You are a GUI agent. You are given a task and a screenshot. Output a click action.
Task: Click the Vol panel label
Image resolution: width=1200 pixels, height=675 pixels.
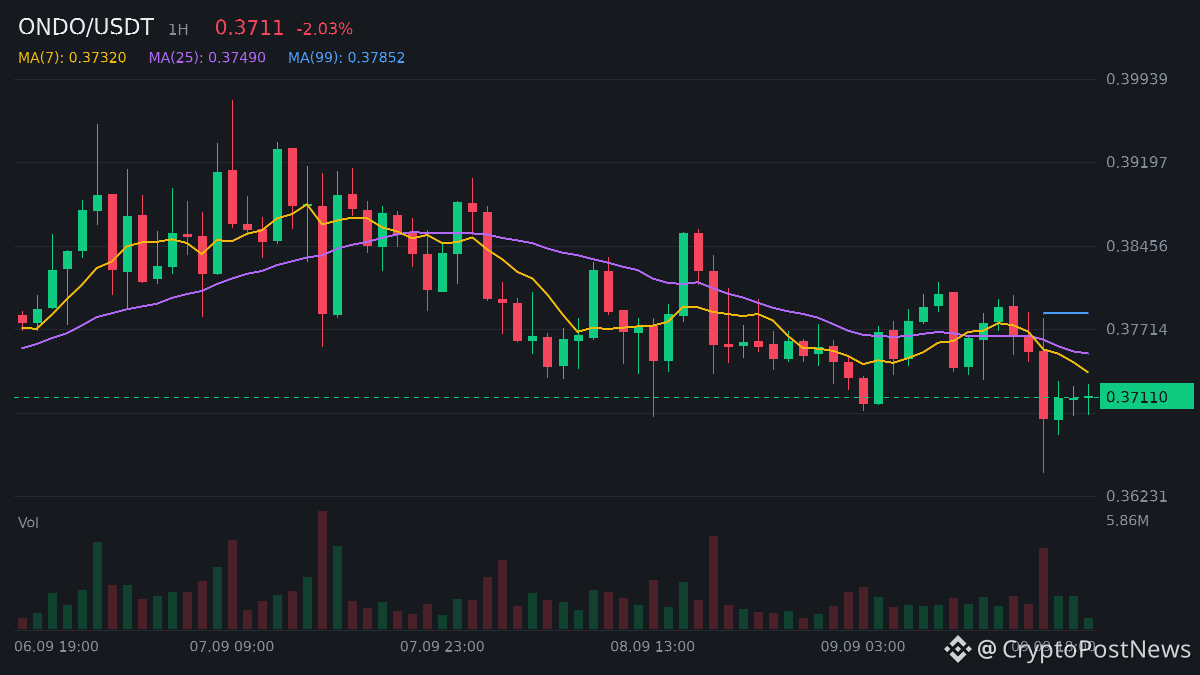(29, 523)
